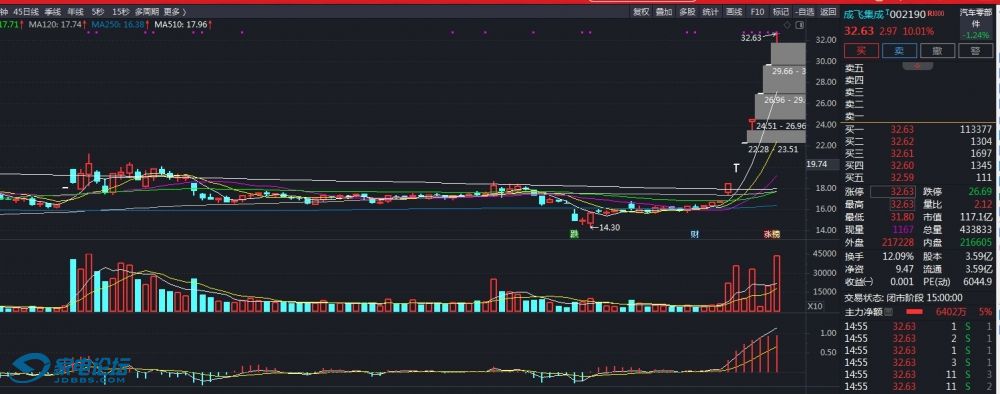Click the 涨榜 marker under the chart
The height and width of the screenshot is (394, 1000).
[772, 234]
